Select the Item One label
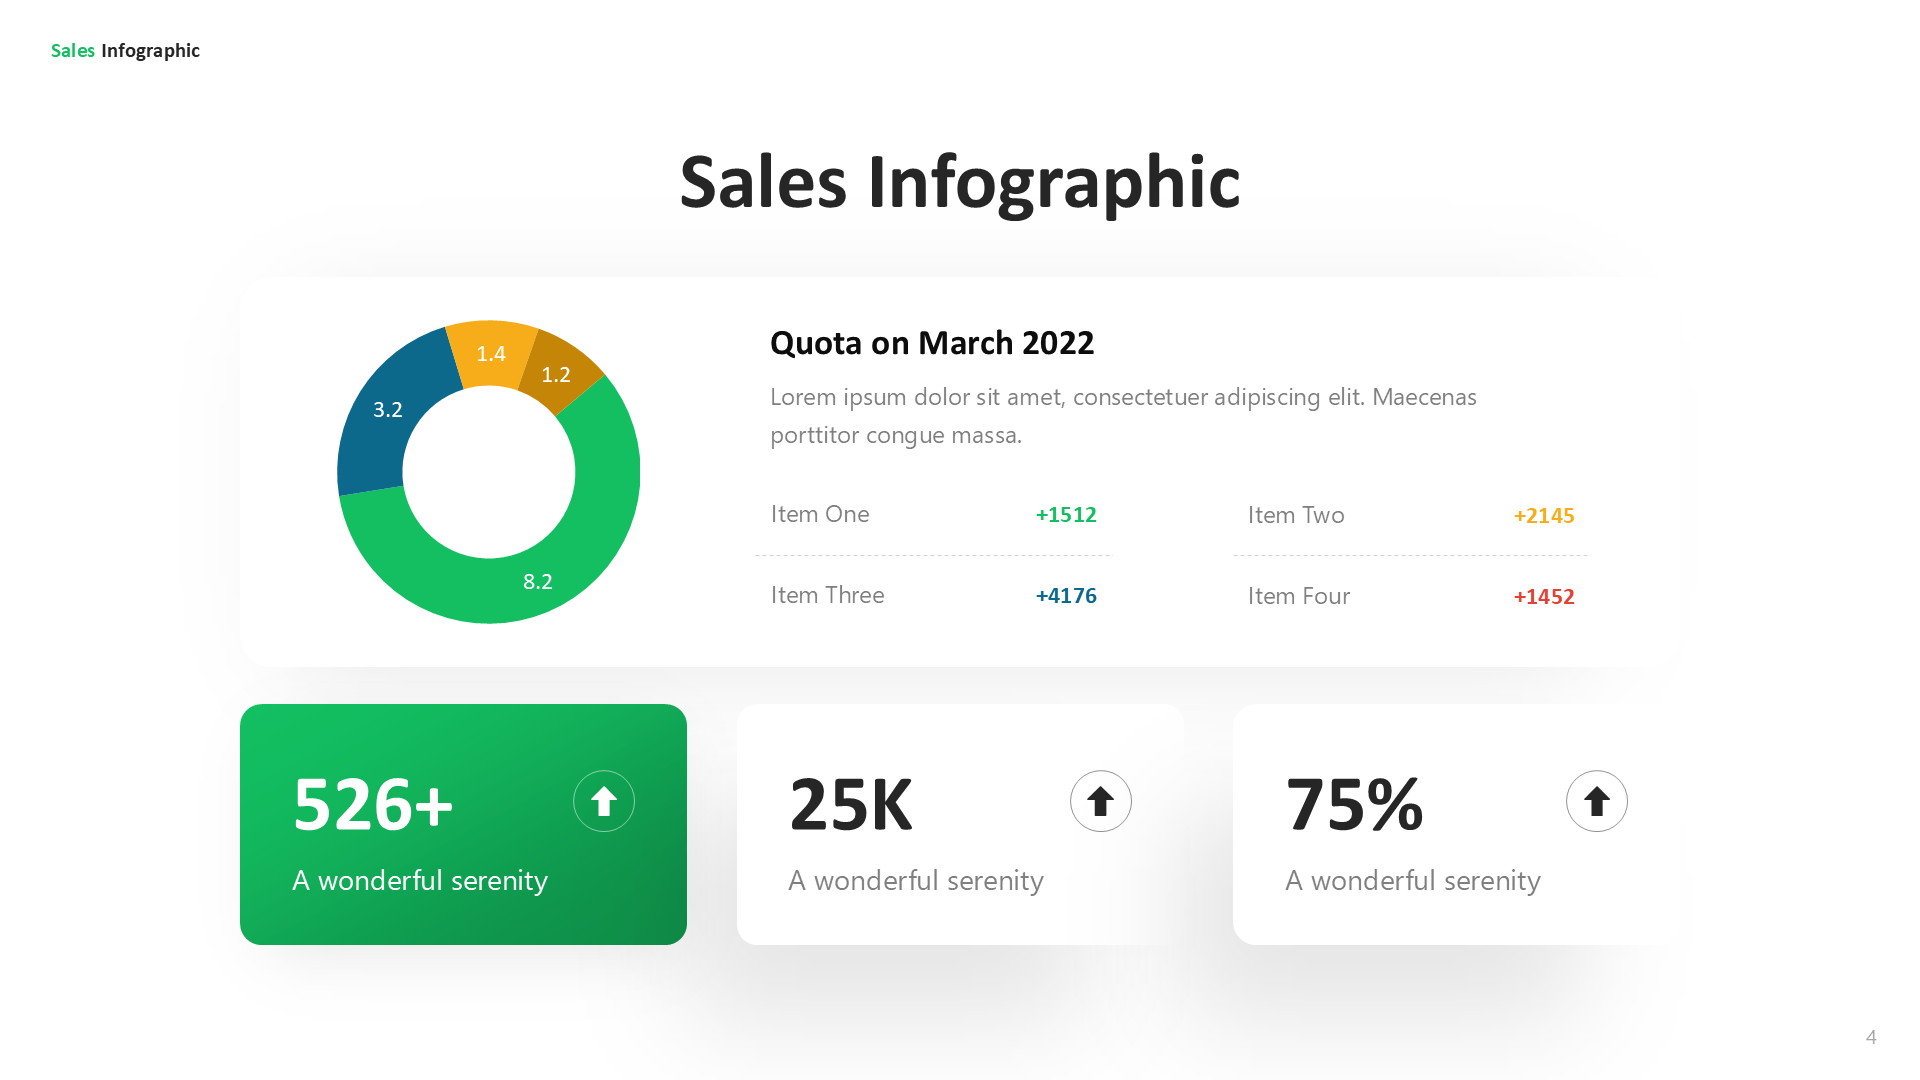The image size is (1920, 1080). [820, 514]
